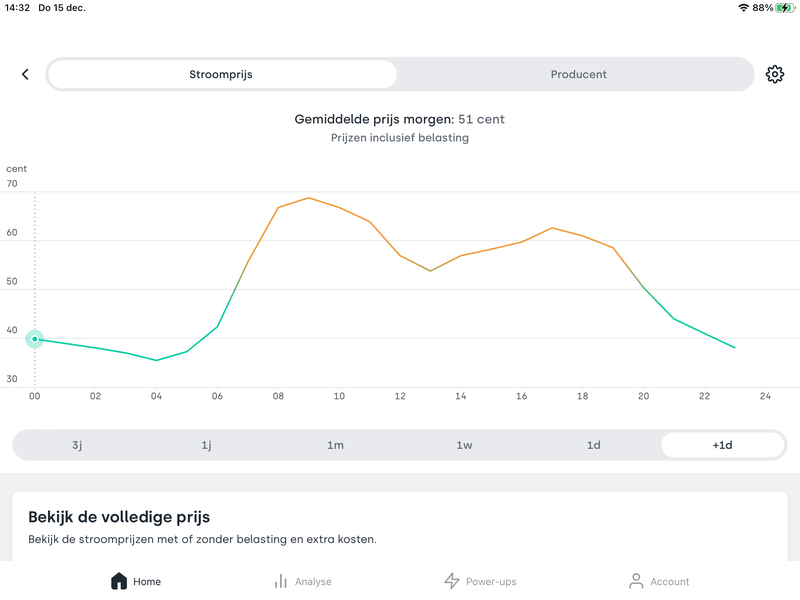Open the settings gear icon
The width and height of the screenshot is (800, 600).
pos(775,74)
